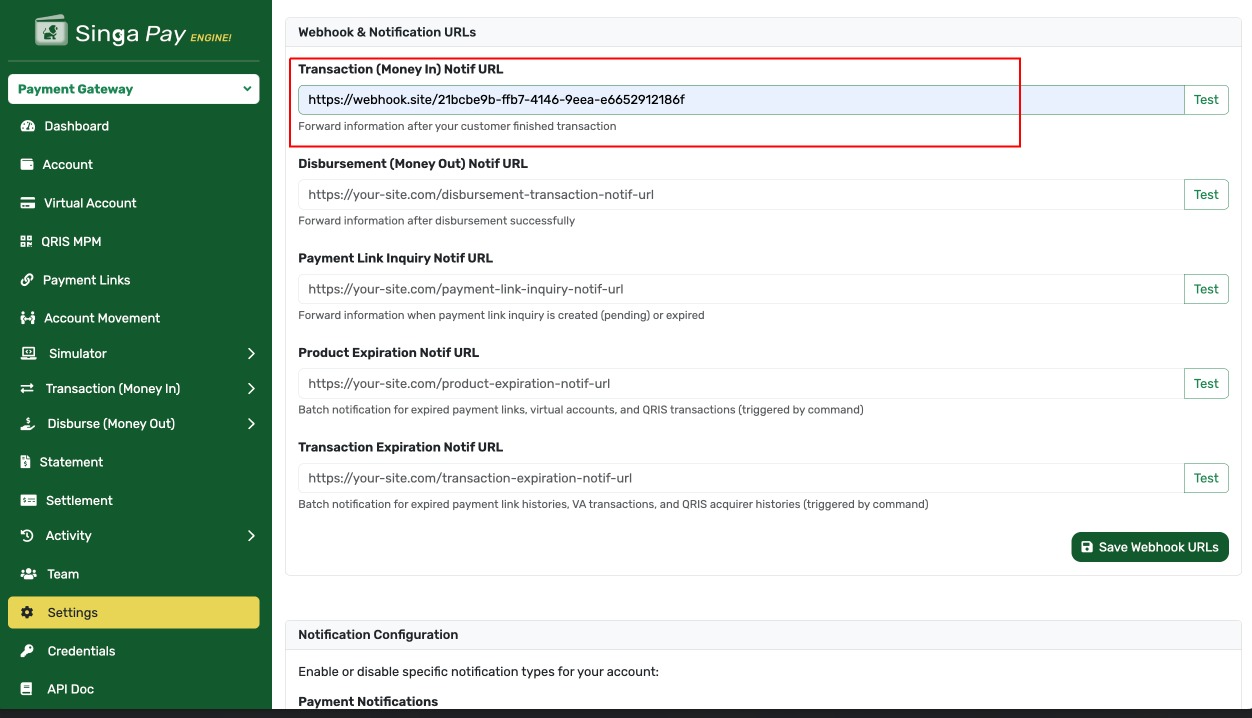This screenshot has width=1252, height=718.
Task: Expand the Activity submenu
Action: [251, 535]
